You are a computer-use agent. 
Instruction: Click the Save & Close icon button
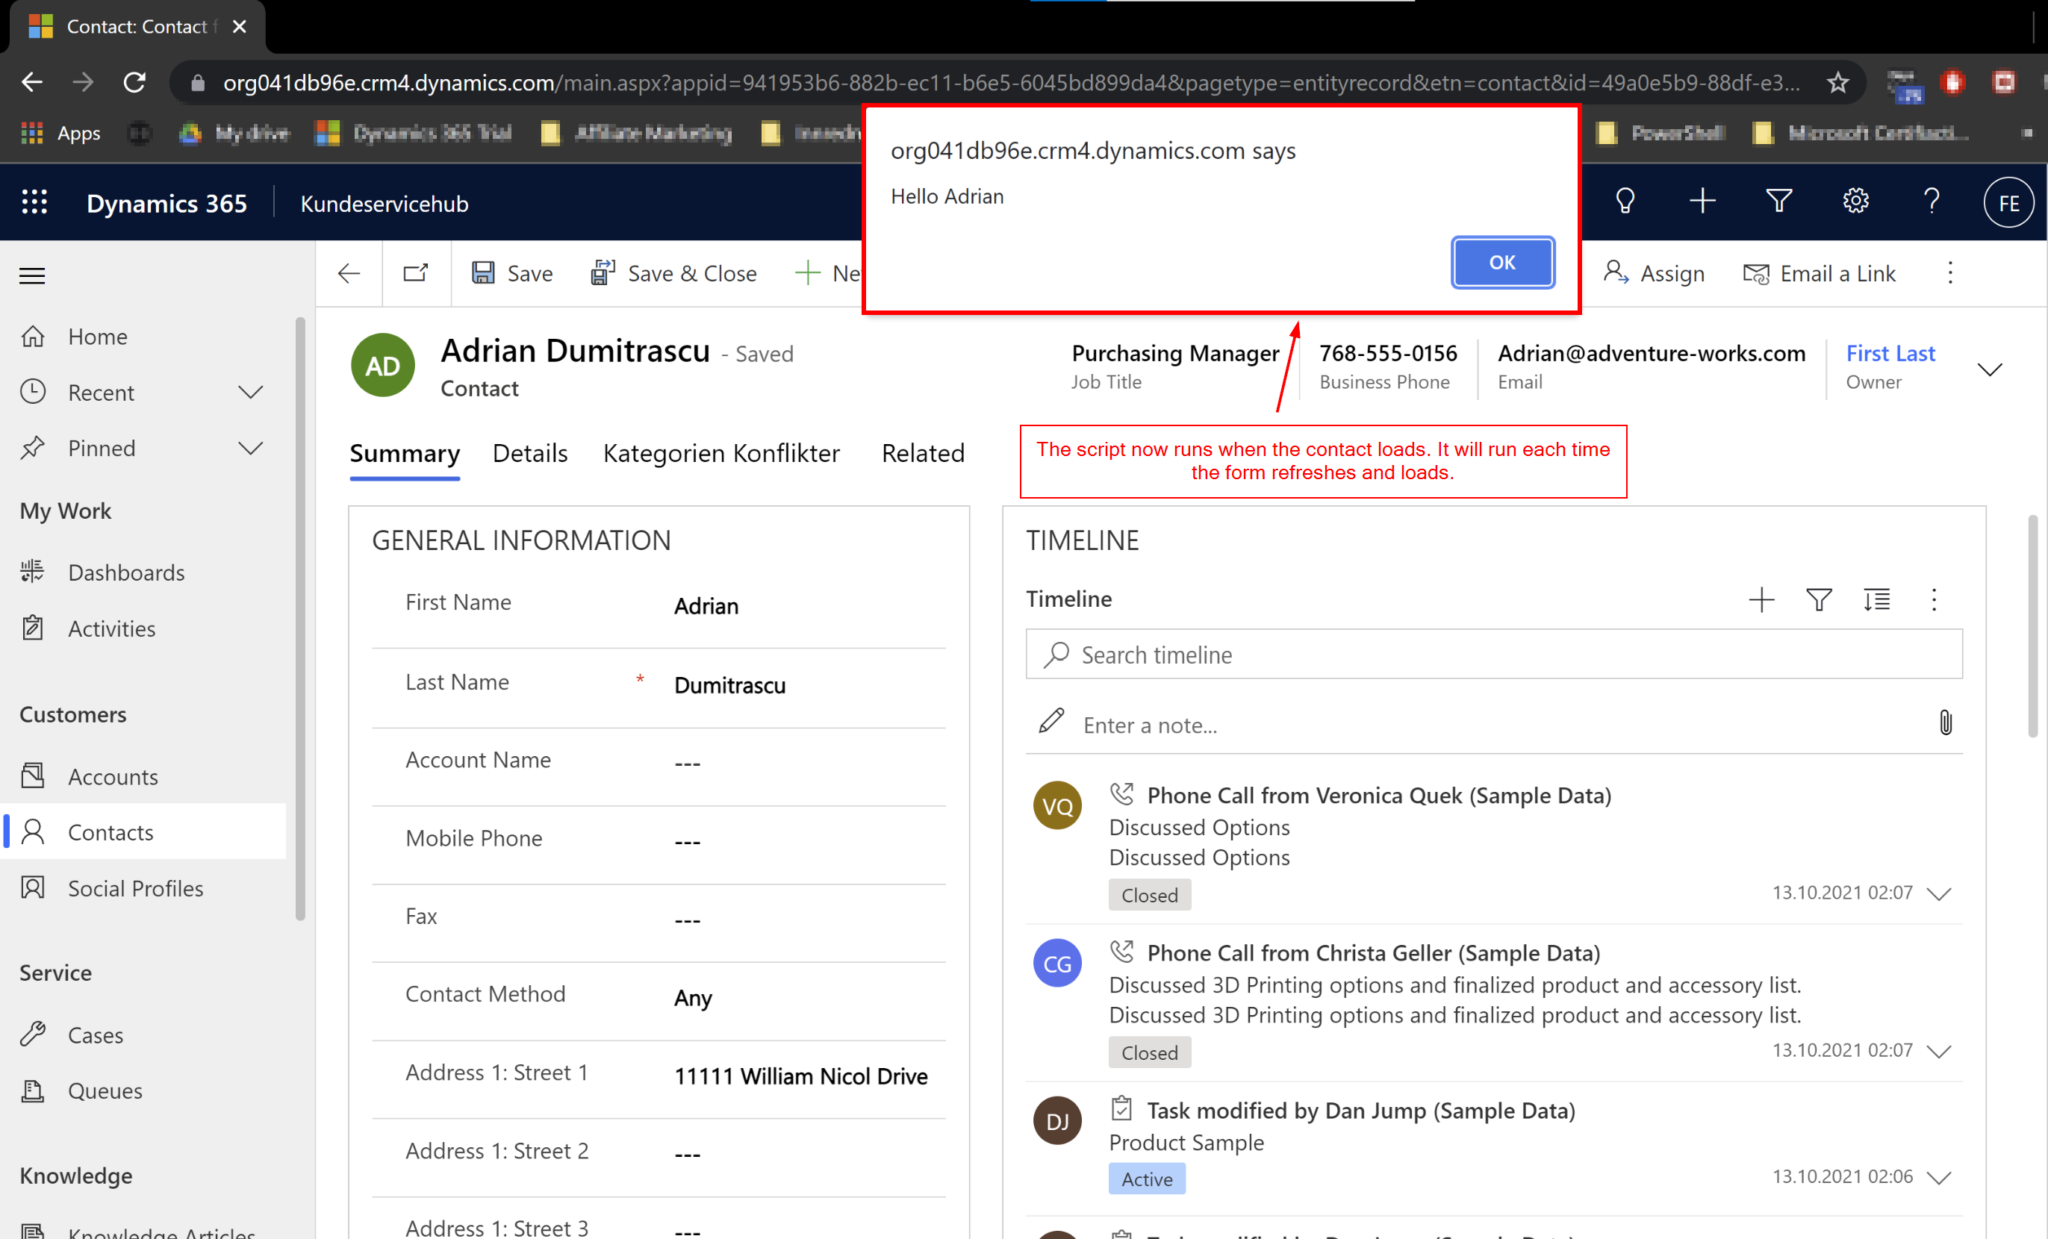coord(601,274)
